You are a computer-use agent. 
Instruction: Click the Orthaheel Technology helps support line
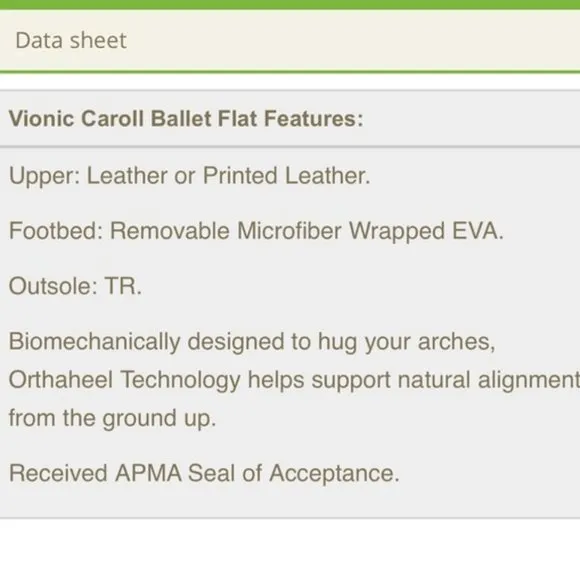(294, 380)
